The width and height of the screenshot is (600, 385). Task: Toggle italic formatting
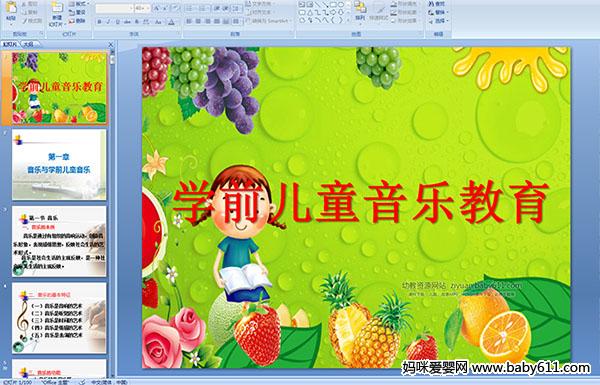(x=108, y=22)
